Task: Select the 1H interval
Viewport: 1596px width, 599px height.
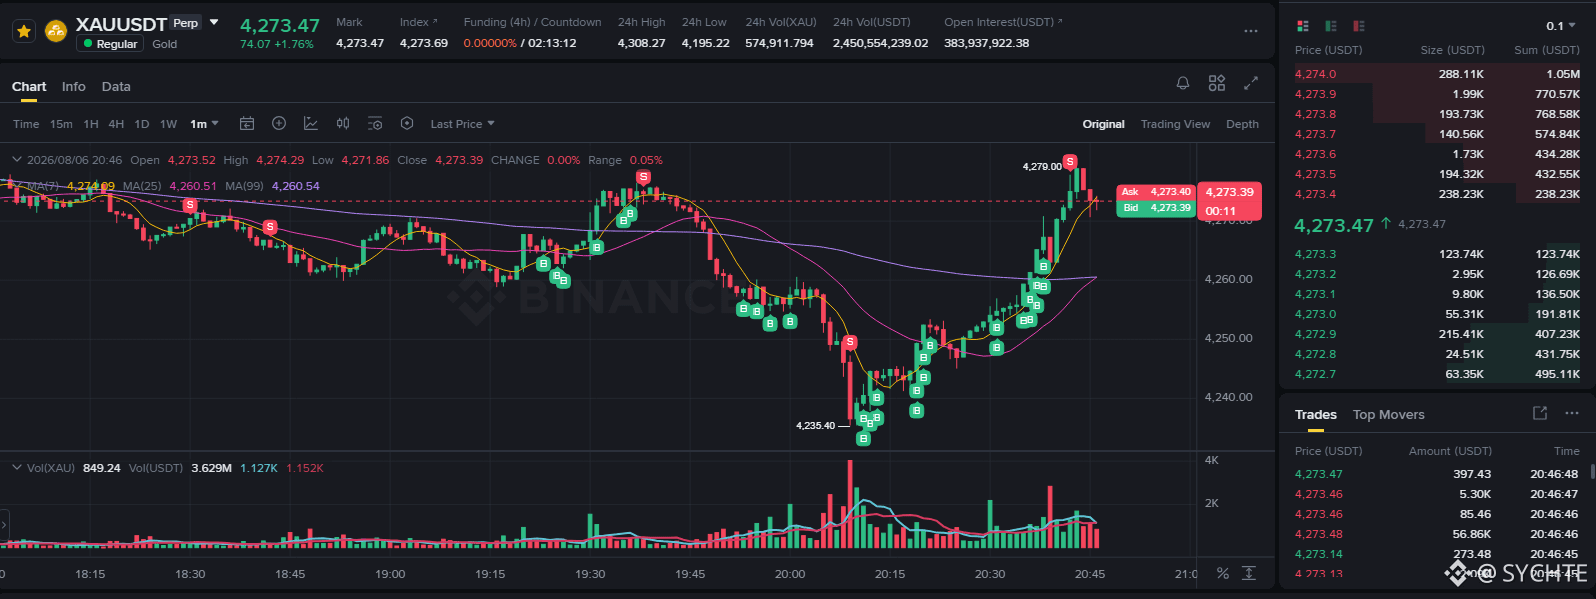Action: coord(91,124)
